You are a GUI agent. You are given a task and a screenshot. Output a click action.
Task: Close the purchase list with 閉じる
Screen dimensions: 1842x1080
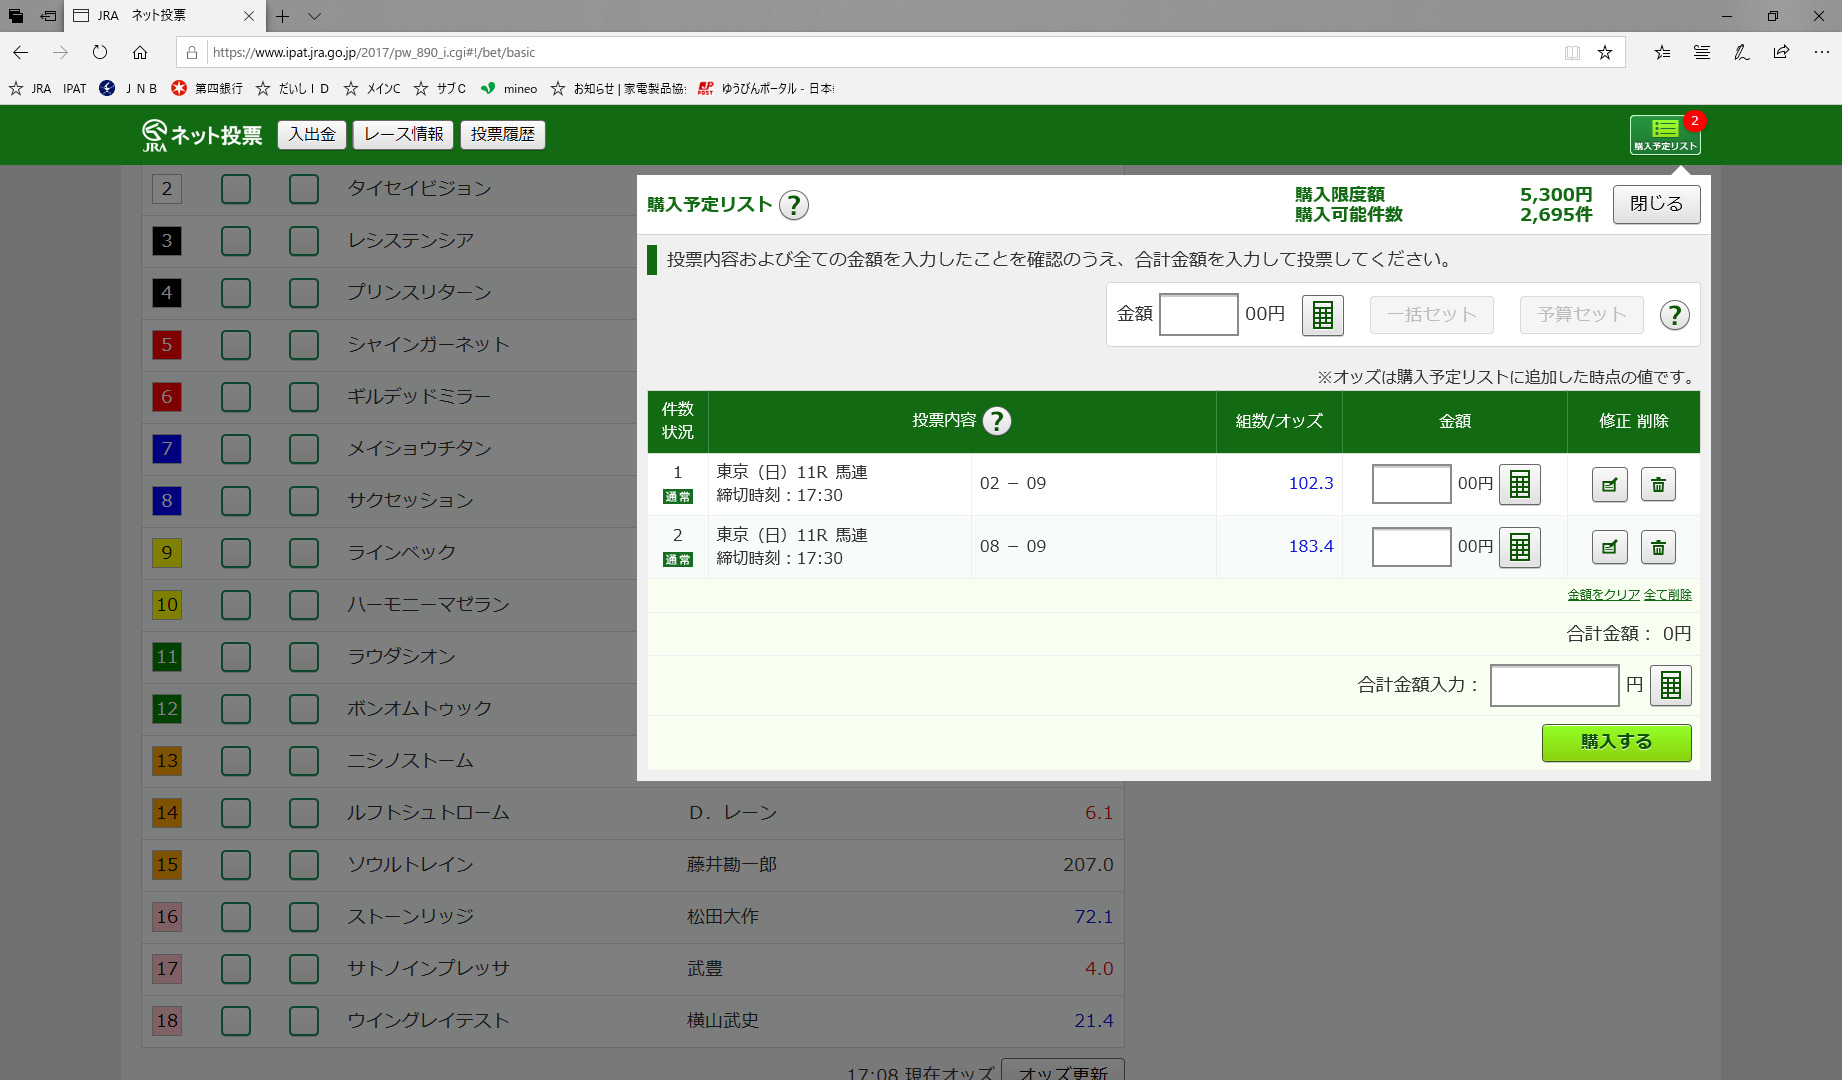click(1656, 204)
